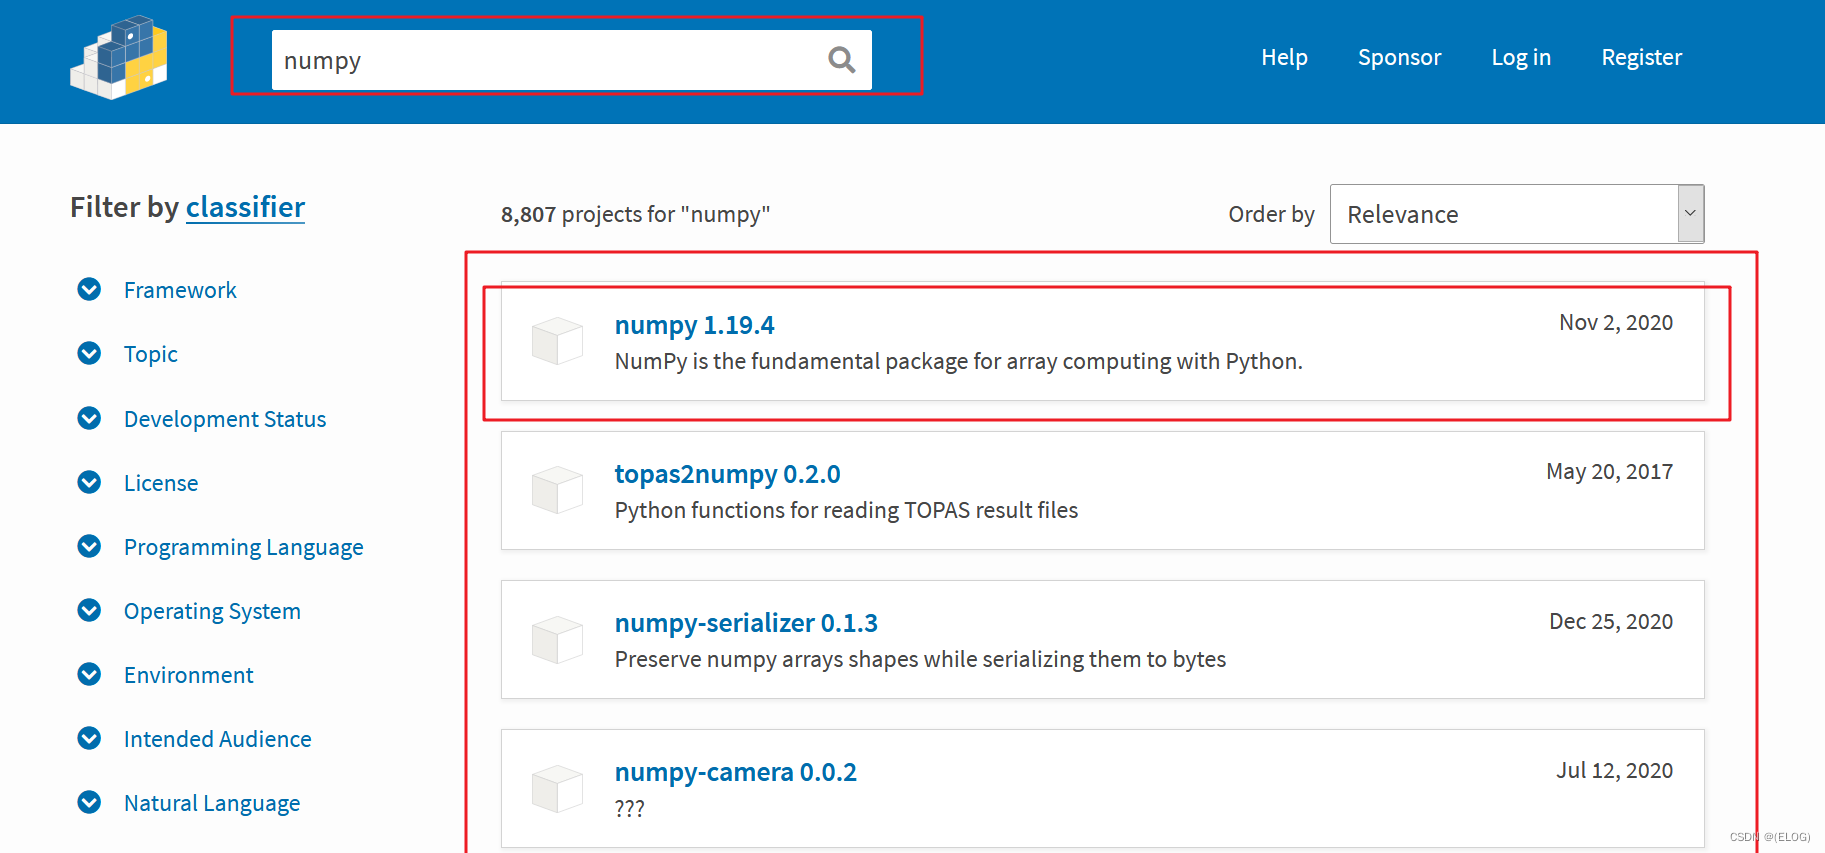Expand the Programming Language chevron
This screenshot has width=1825, height=853.
pos(89,546)
